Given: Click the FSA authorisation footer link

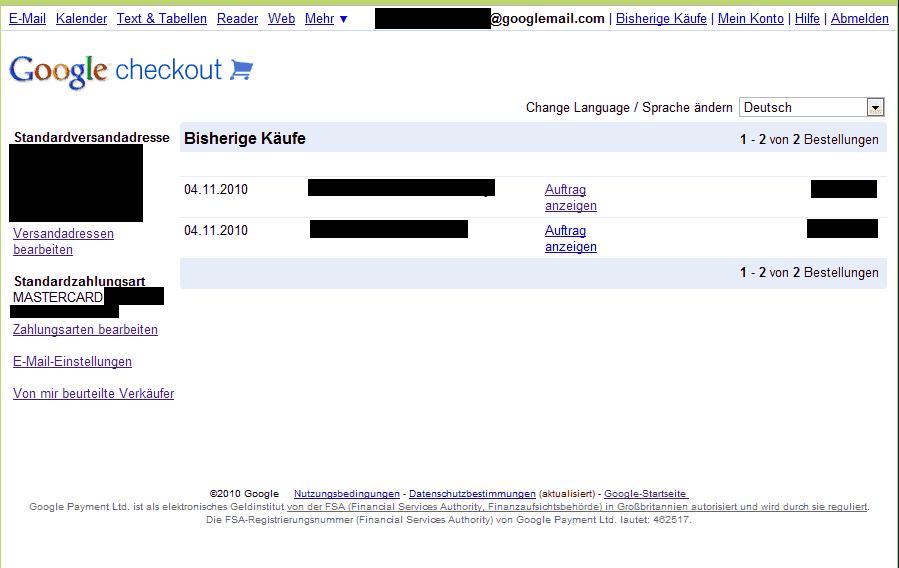Looking at the screenshot, I should 577,507.
